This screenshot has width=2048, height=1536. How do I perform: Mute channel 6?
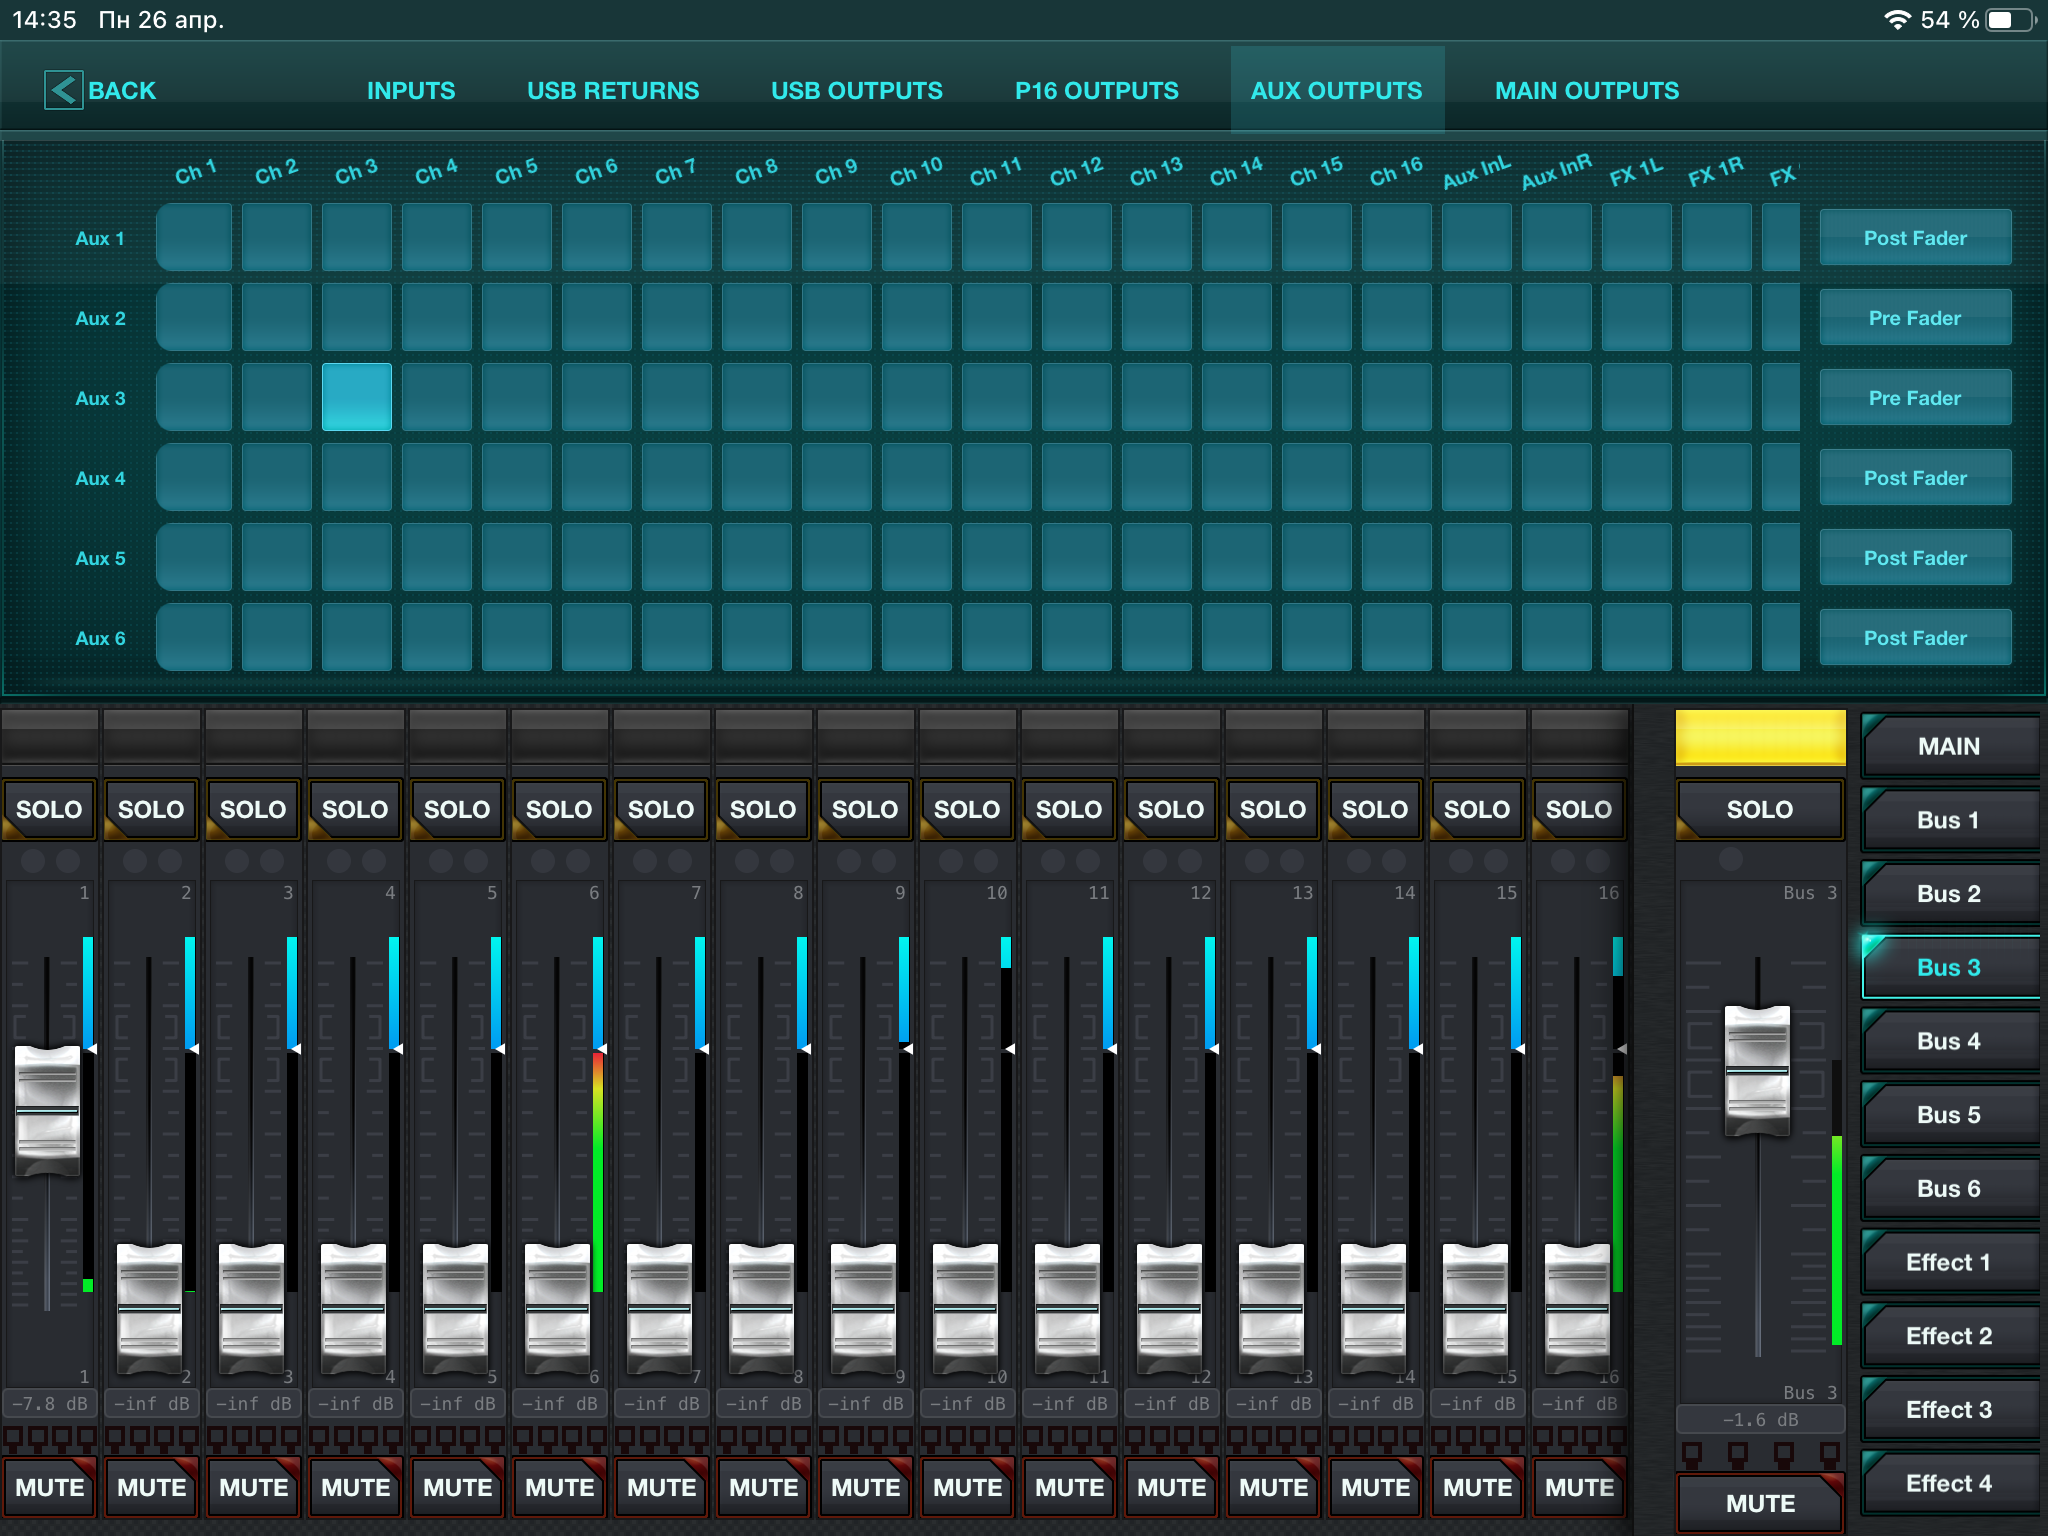[559, 1487]
